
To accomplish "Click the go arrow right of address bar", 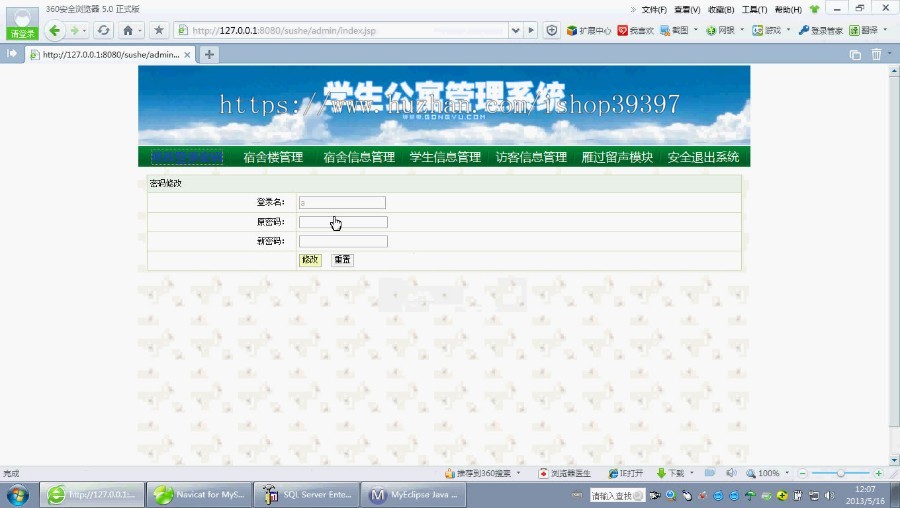I will (x=531, y=30).
